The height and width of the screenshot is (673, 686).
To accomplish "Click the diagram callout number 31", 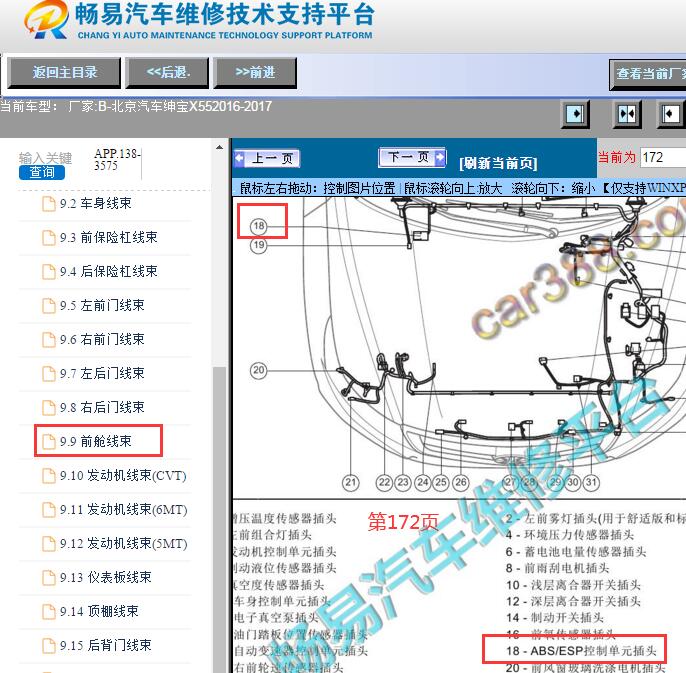I will tap(591, 483).
